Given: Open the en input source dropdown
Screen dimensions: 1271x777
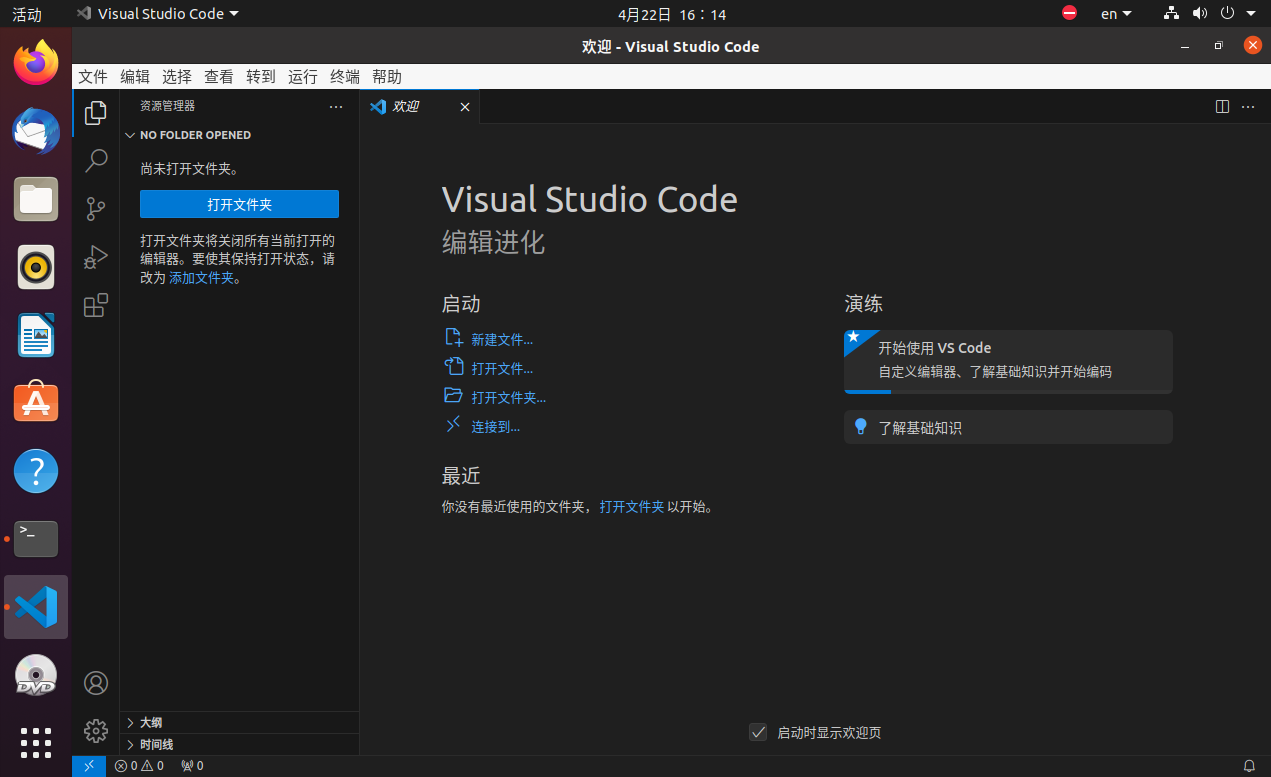Looking at the screenshot, I should coord(1116,14).
